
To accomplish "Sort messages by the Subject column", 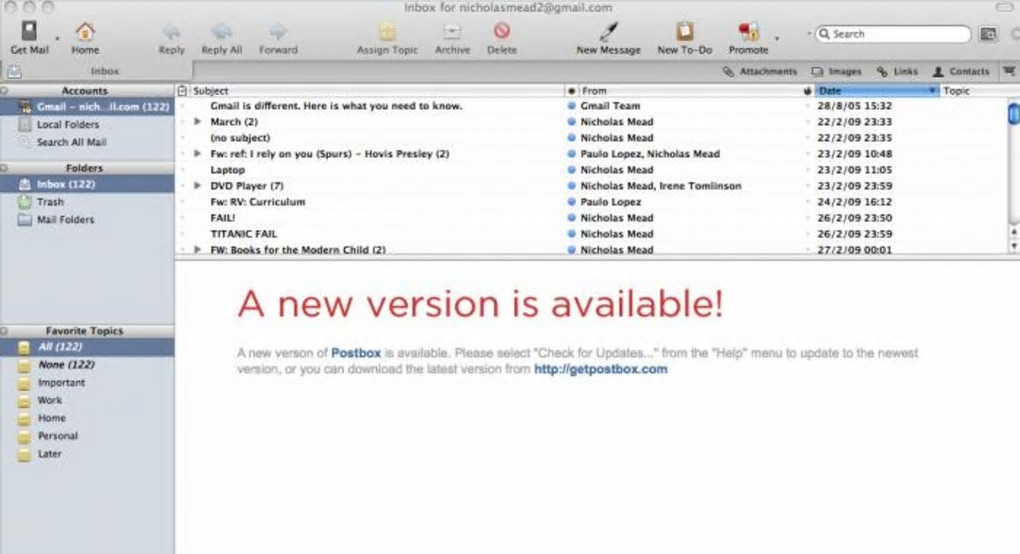I will pos(377,91).
